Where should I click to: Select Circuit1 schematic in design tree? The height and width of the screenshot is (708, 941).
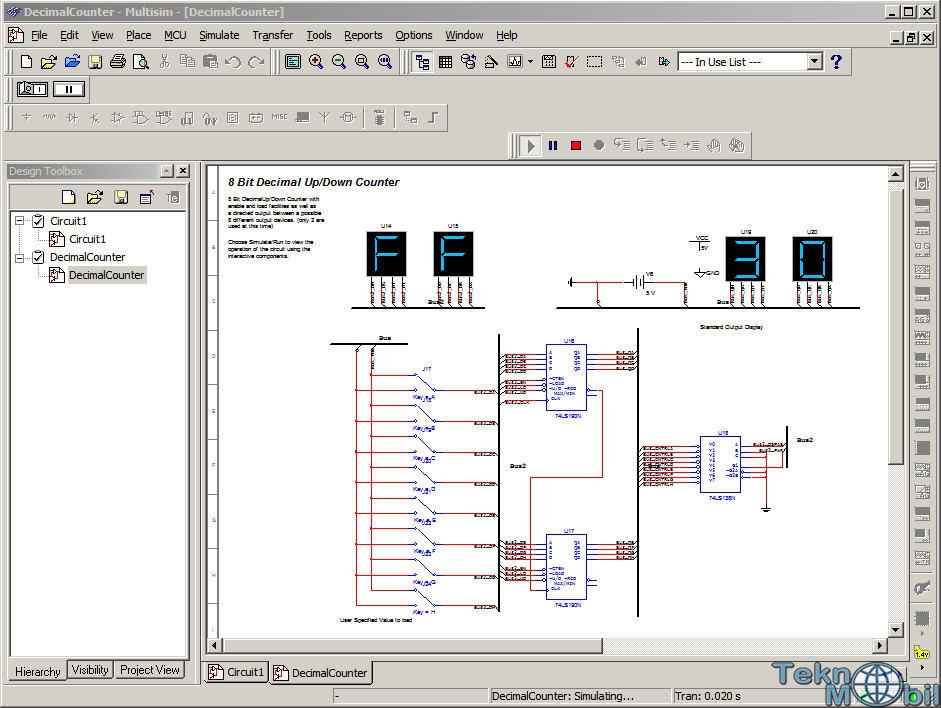point(86,239)
